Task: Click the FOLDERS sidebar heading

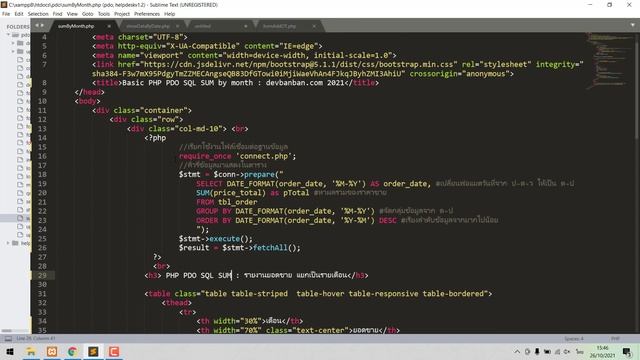Action: [18, 27]
